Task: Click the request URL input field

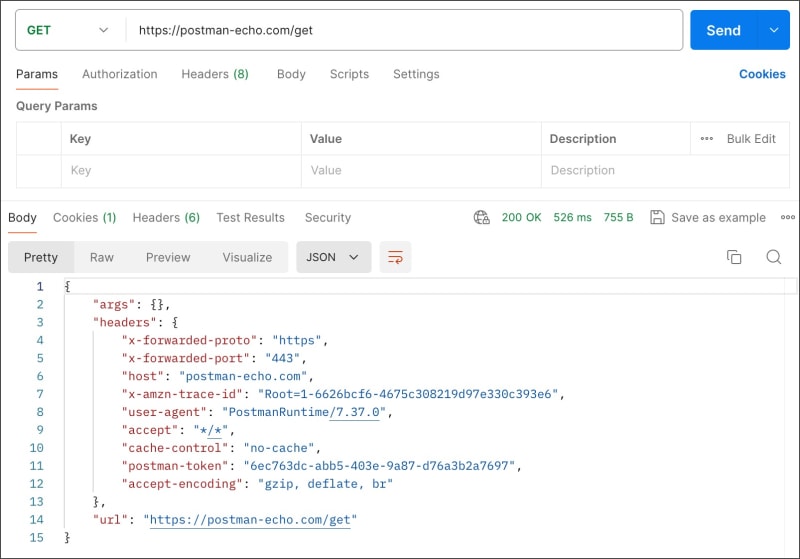Action: point(400,30)
